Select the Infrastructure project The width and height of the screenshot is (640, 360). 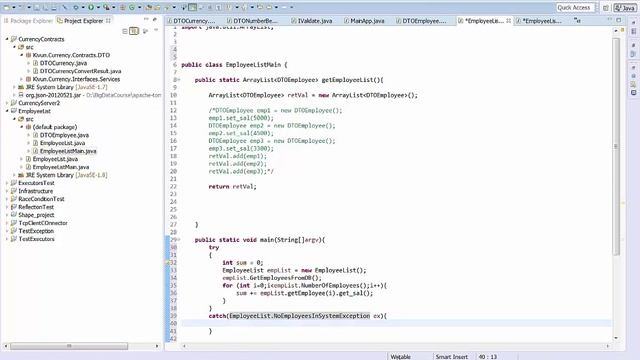point(36,191)
